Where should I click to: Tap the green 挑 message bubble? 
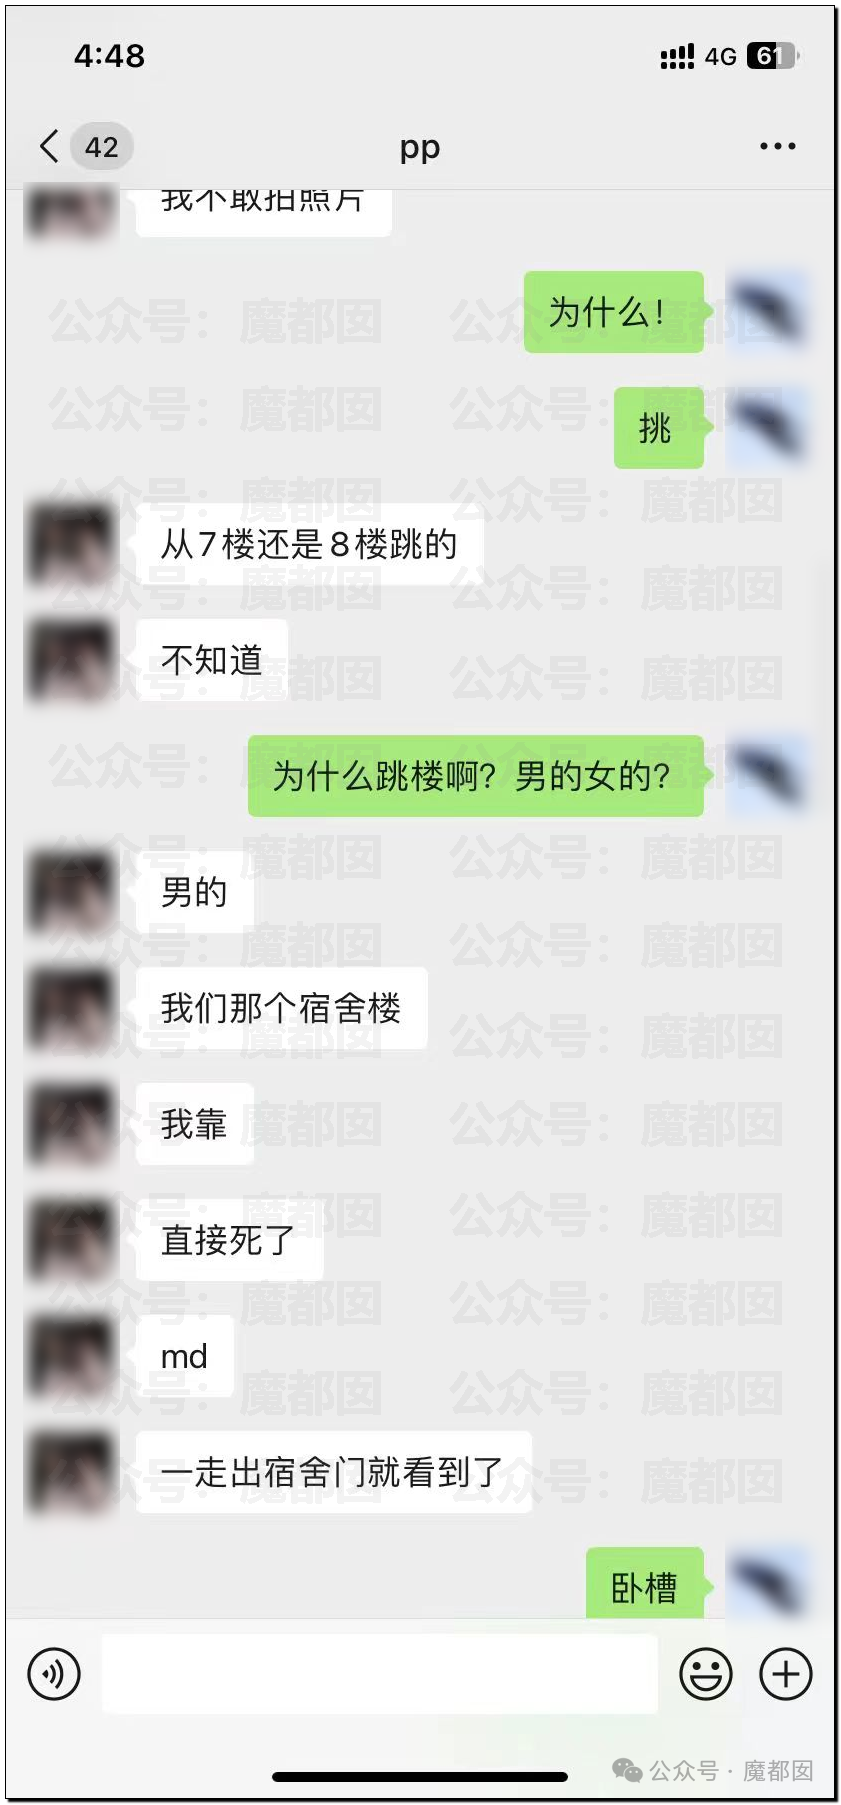tap(659, 428)
